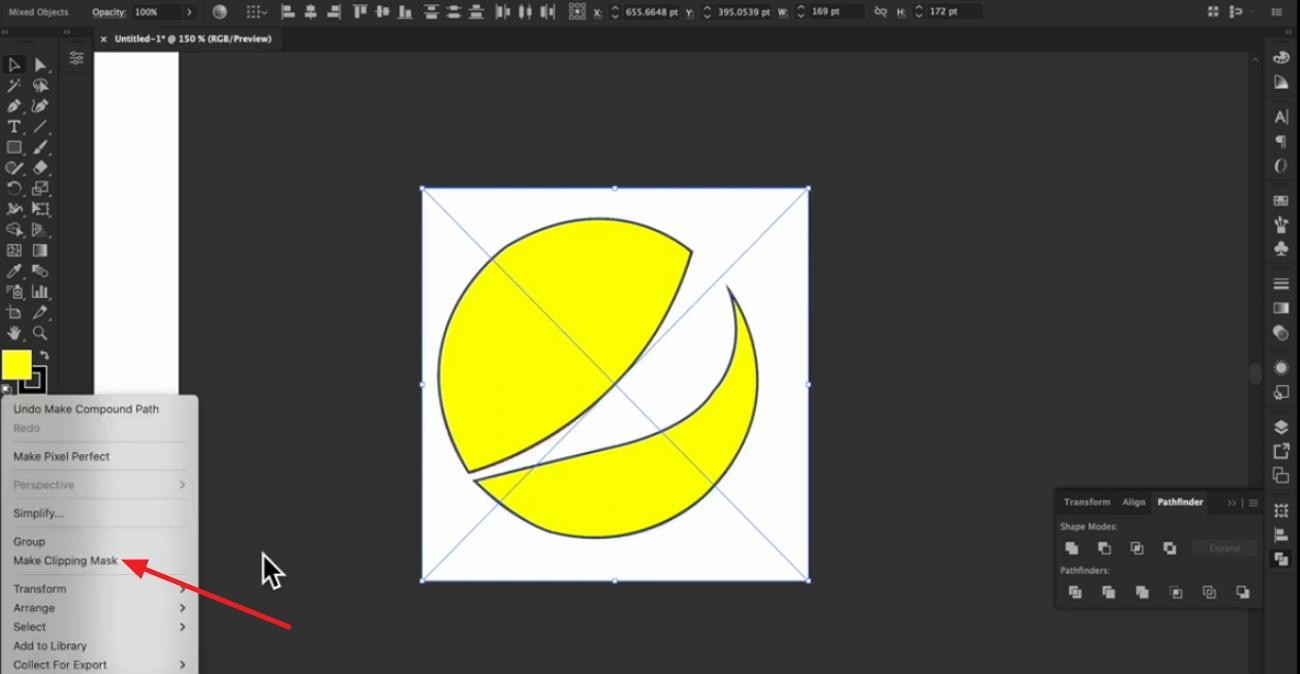Activate the Line Segment tool
The height and width of the screenshot is (674, 1300).
(x=40, y=127)
